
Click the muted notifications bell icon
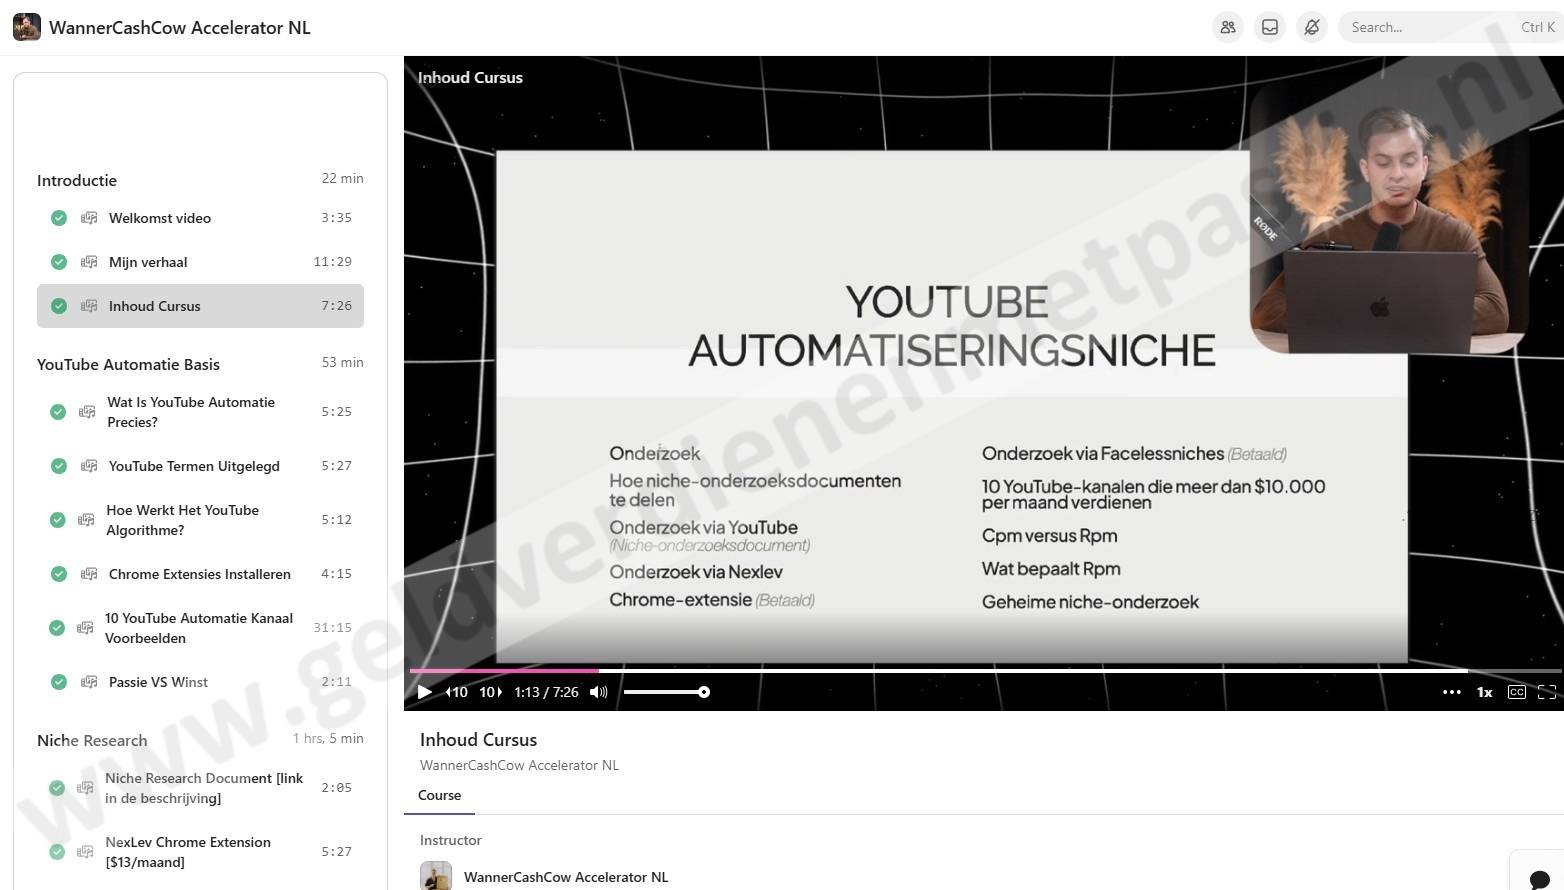coord(1311,27)
